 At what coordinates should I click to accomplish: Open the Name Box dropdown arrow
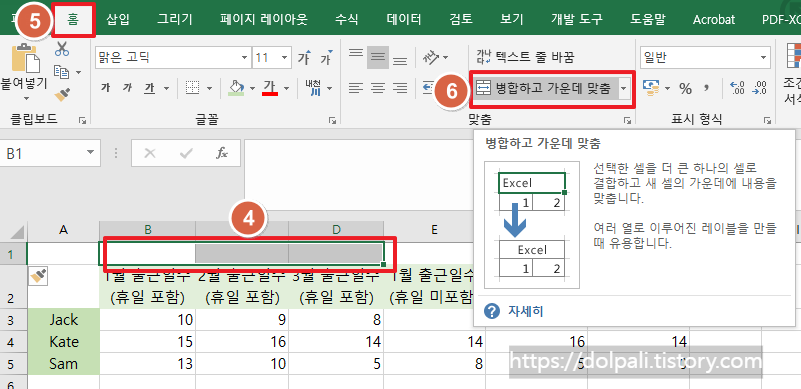(90, 152)
